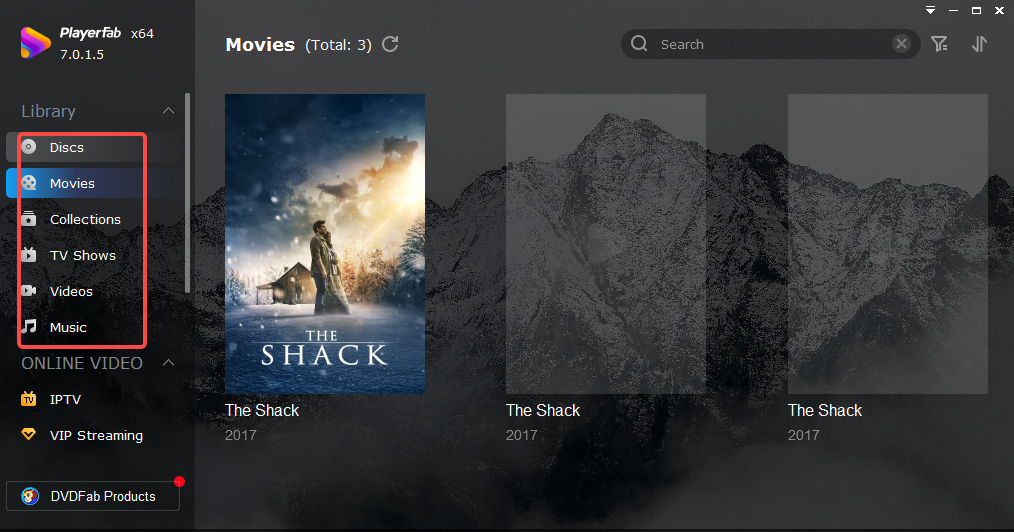Refresh the Movies library list
The width and height of the screenshot is (1014, 532).
point(391,44)
